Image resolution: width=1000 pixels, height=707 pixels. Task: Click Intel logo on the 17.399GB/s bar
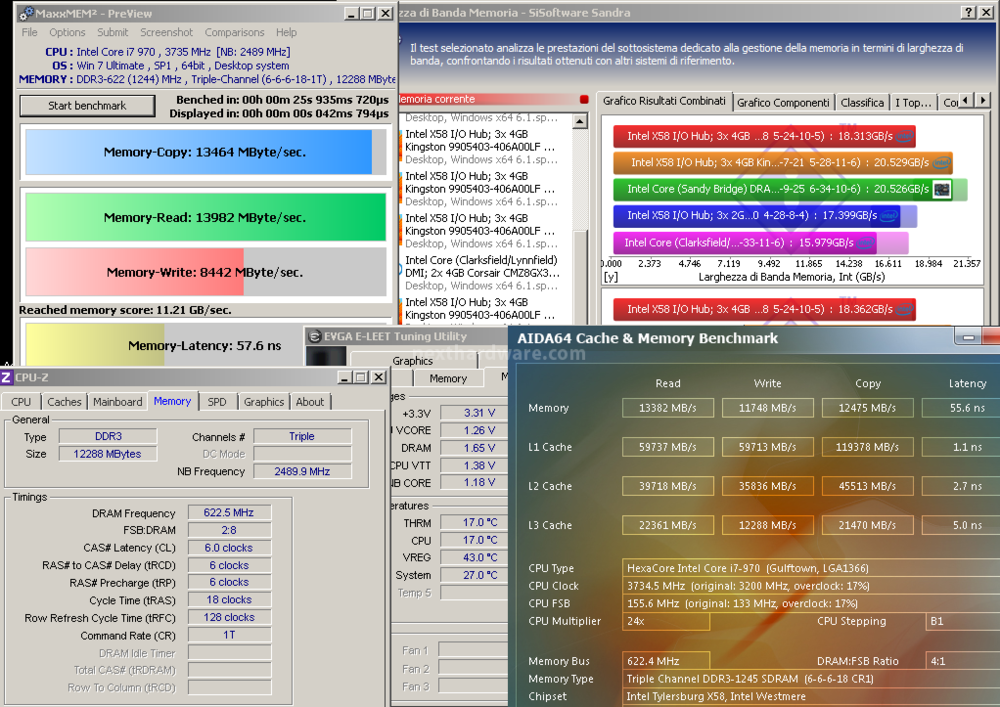pos(888,216)
